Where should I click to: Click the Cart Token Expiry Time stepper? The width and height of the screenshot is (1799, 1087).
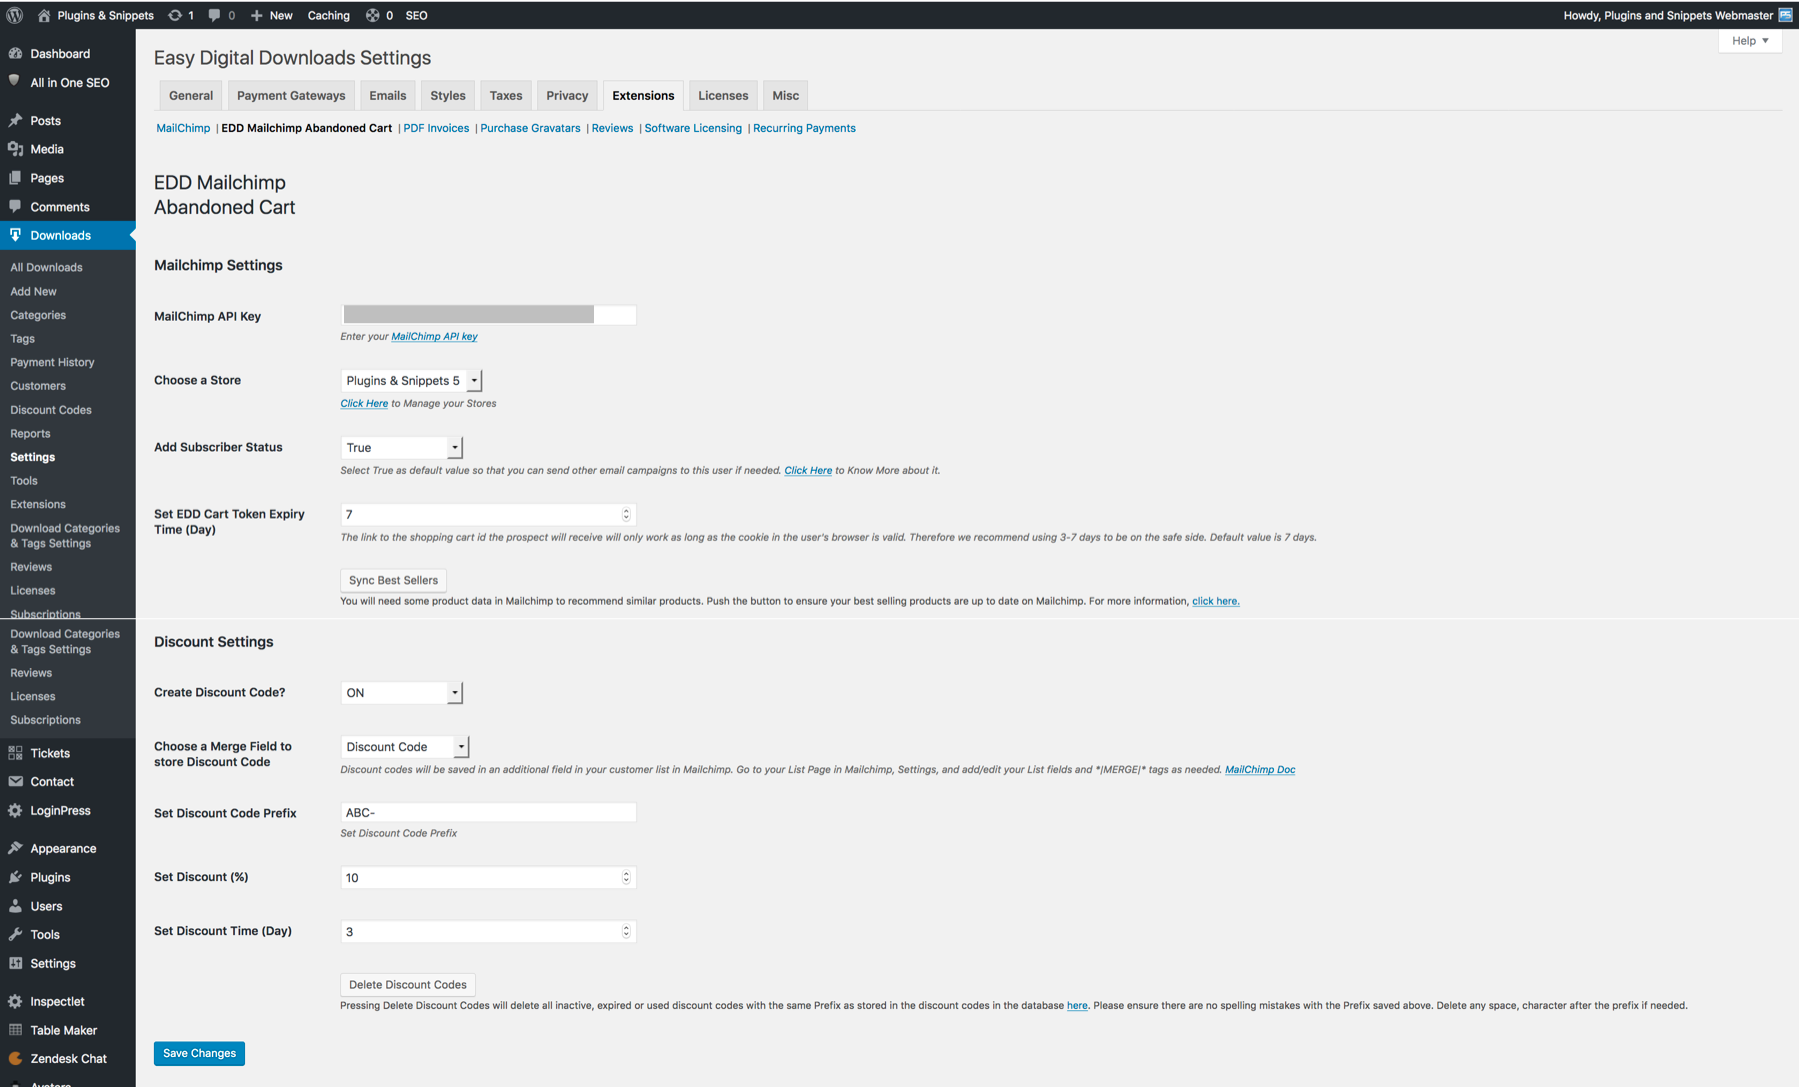tap(626, 514)
